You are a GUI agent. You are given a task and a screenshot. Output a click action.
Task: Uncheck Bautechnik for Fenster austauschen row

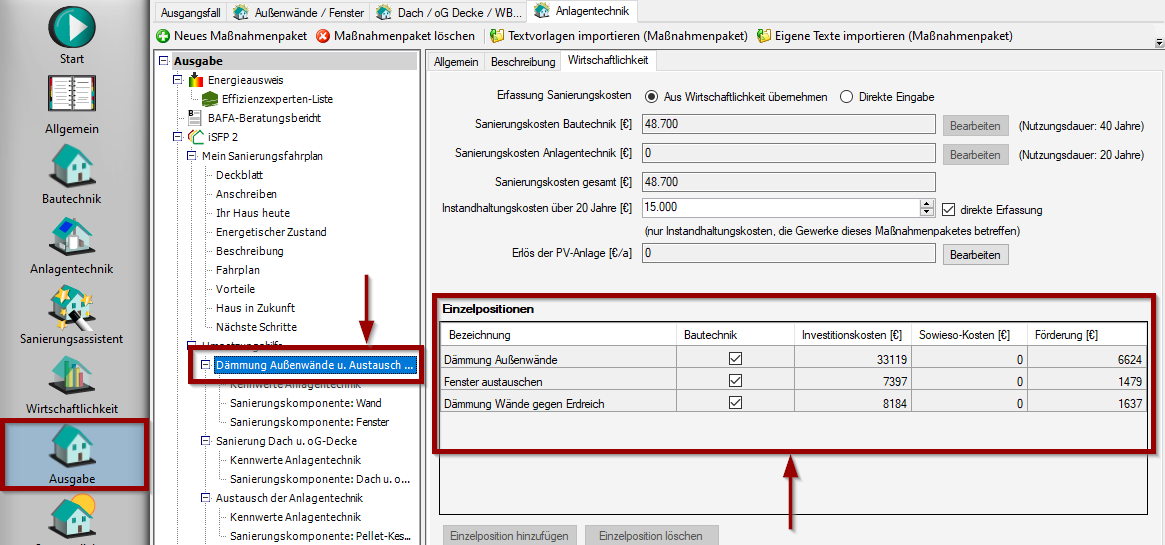736,381
